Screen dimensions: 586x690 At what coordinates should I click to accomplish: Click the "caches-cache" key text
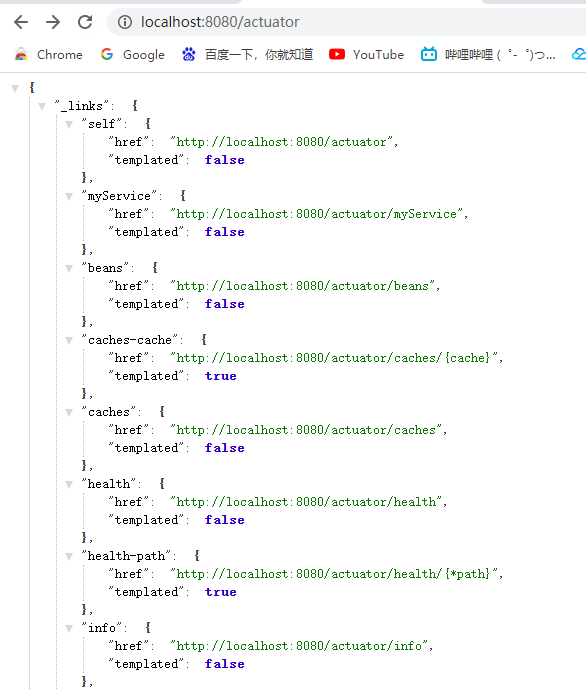[x=130, y=340]
